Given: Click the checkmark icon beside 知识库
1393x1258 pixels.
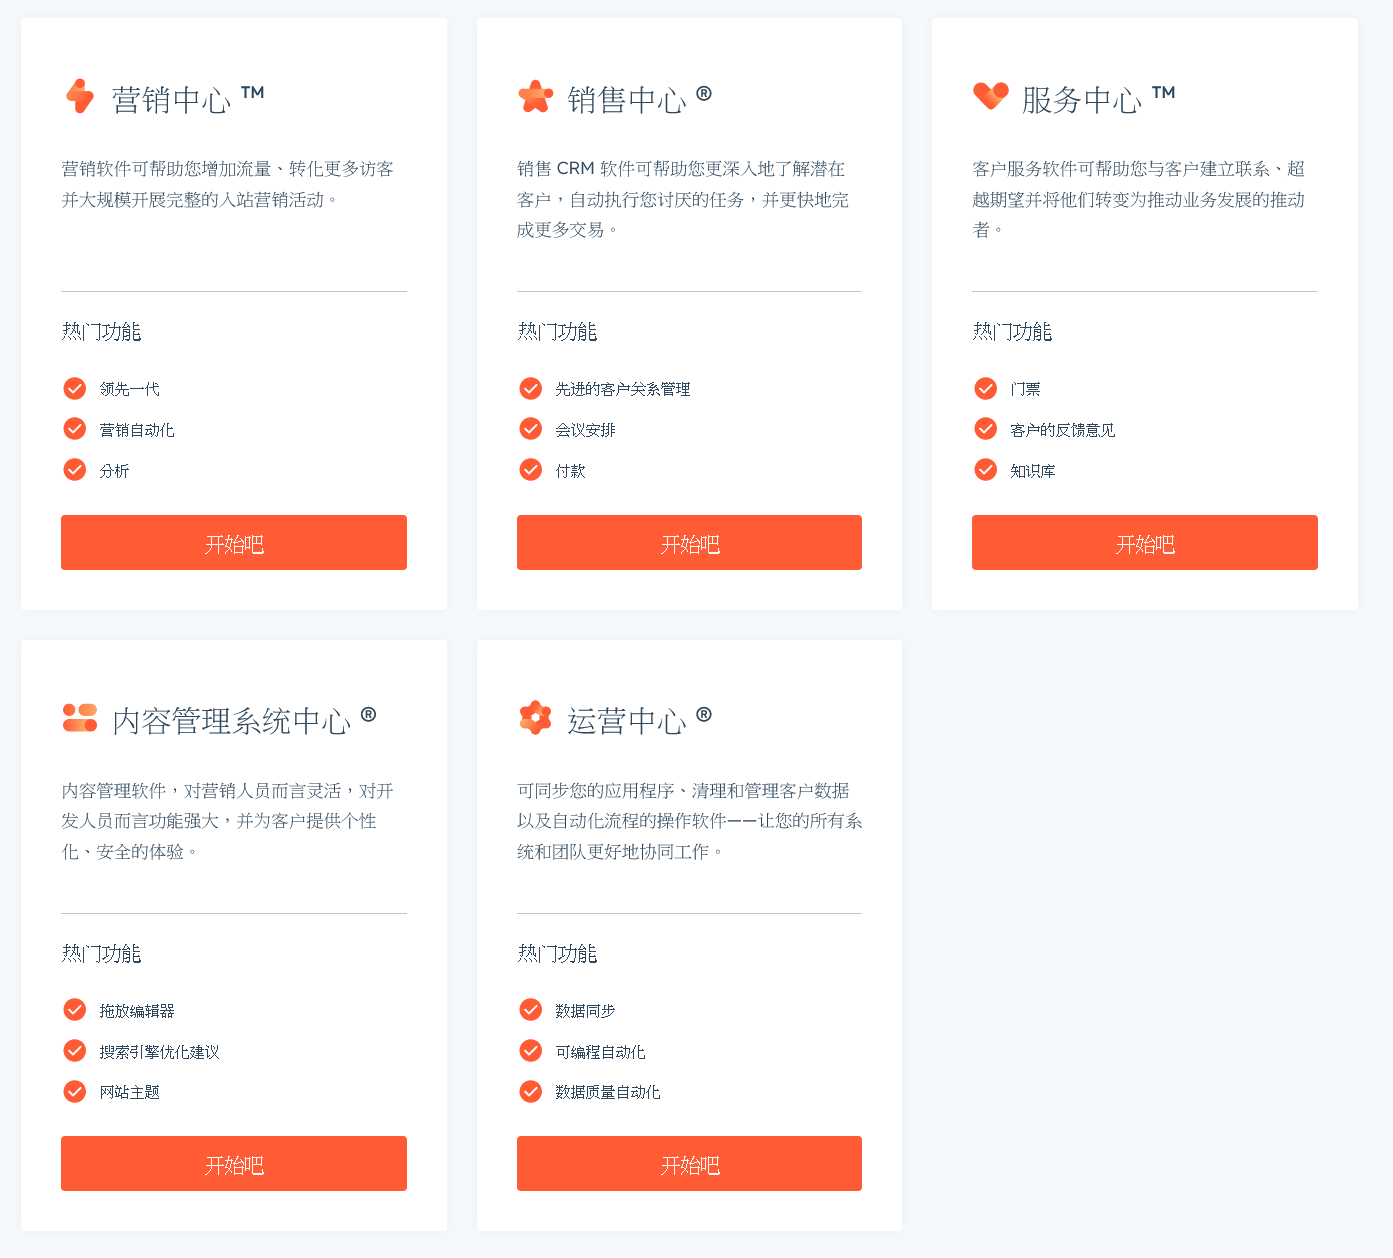Looking at the screenshot, I should point(985,469).
